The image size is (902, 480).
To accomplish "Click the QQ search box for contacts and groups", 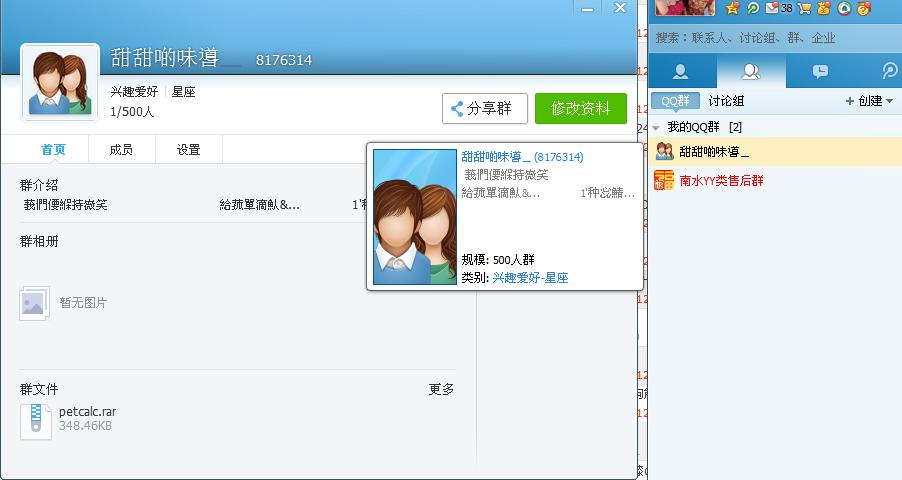I will pos(775,38).
